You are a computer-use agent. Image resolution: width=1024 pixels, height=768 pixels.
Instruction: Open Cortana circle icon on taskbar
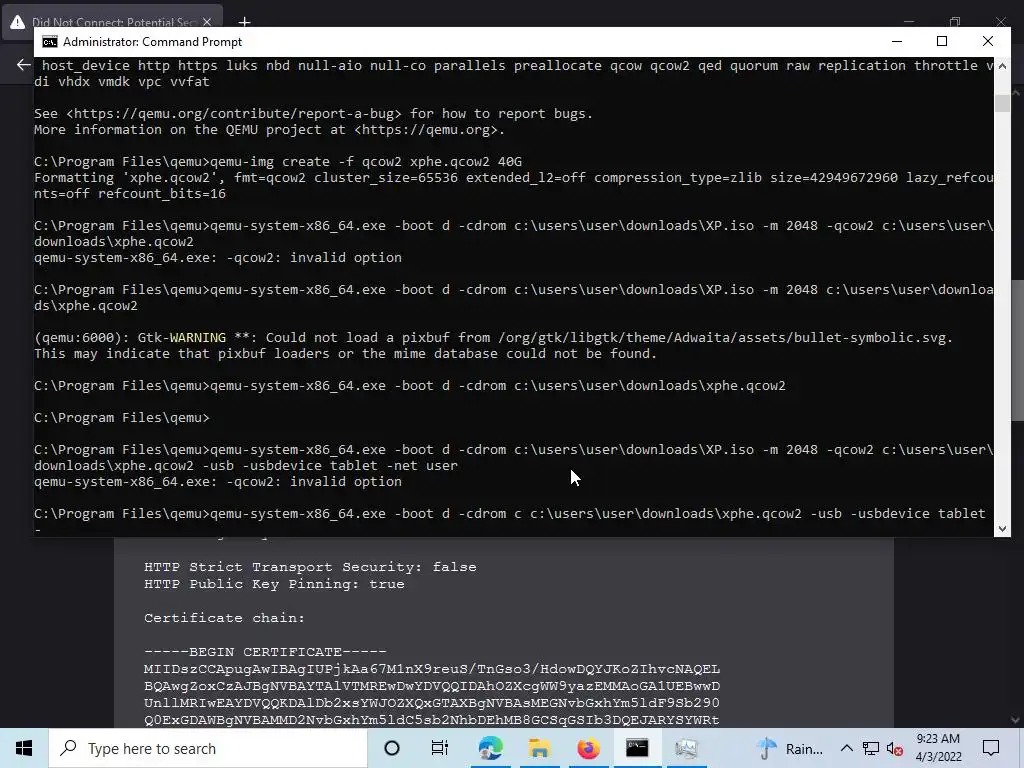pyautogui.click(x=392, y=748)
